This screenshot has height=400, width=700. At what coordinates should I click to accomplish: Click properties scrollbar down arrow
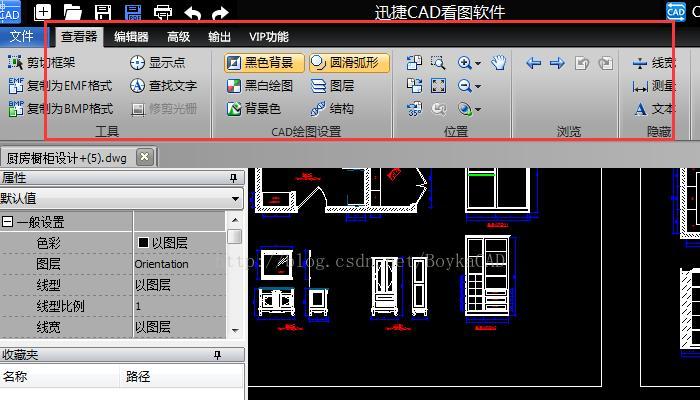click(x=235, y=331)
